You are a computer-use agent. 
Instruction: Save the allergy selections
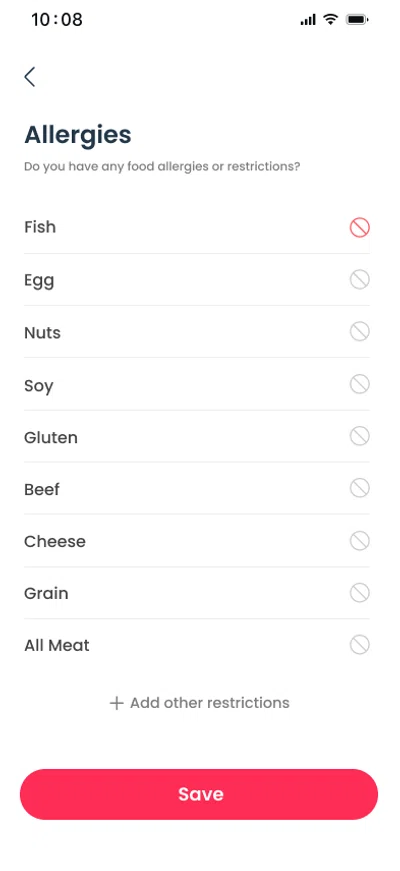point(199,794)
